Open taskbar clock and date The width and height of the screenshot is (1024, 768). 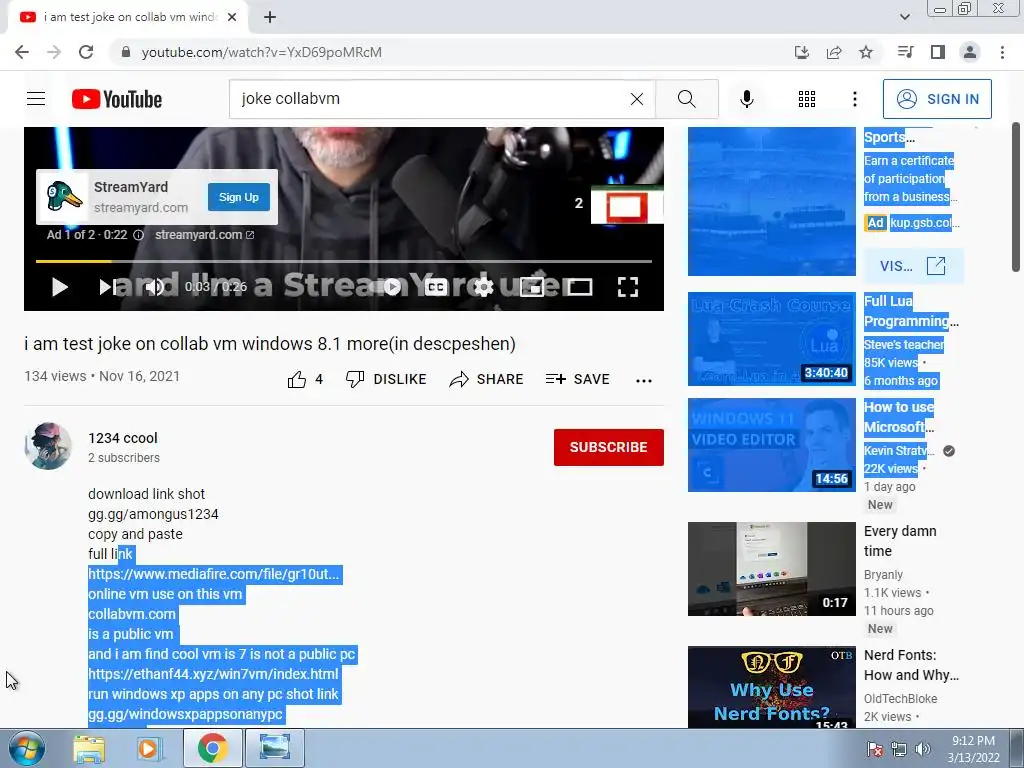pyautogui.click(x=973, y=749)
